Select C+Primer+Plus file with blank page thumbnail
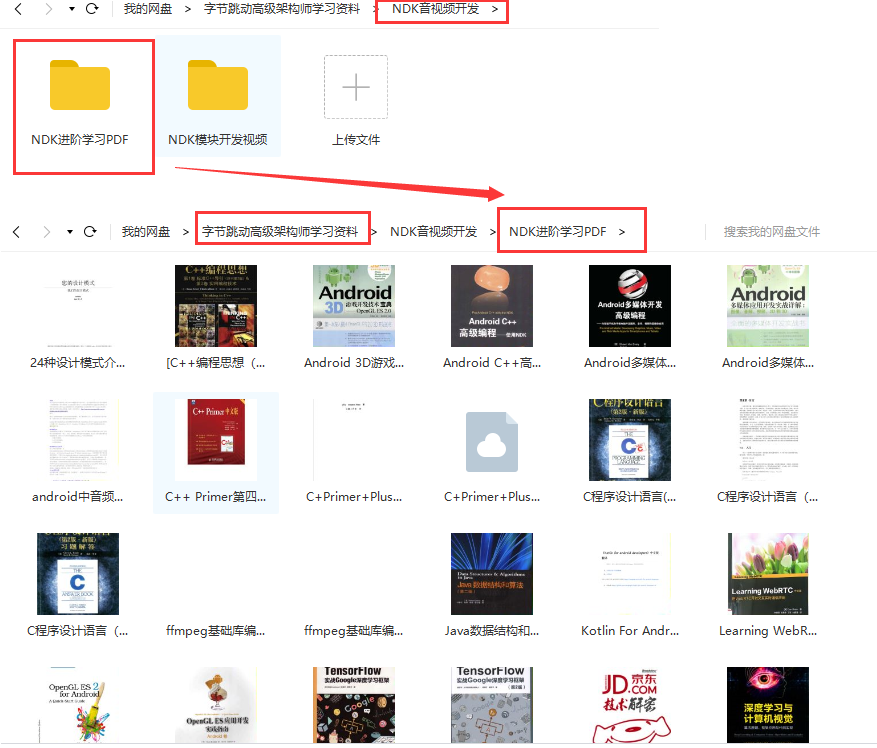 coord(354,451)
